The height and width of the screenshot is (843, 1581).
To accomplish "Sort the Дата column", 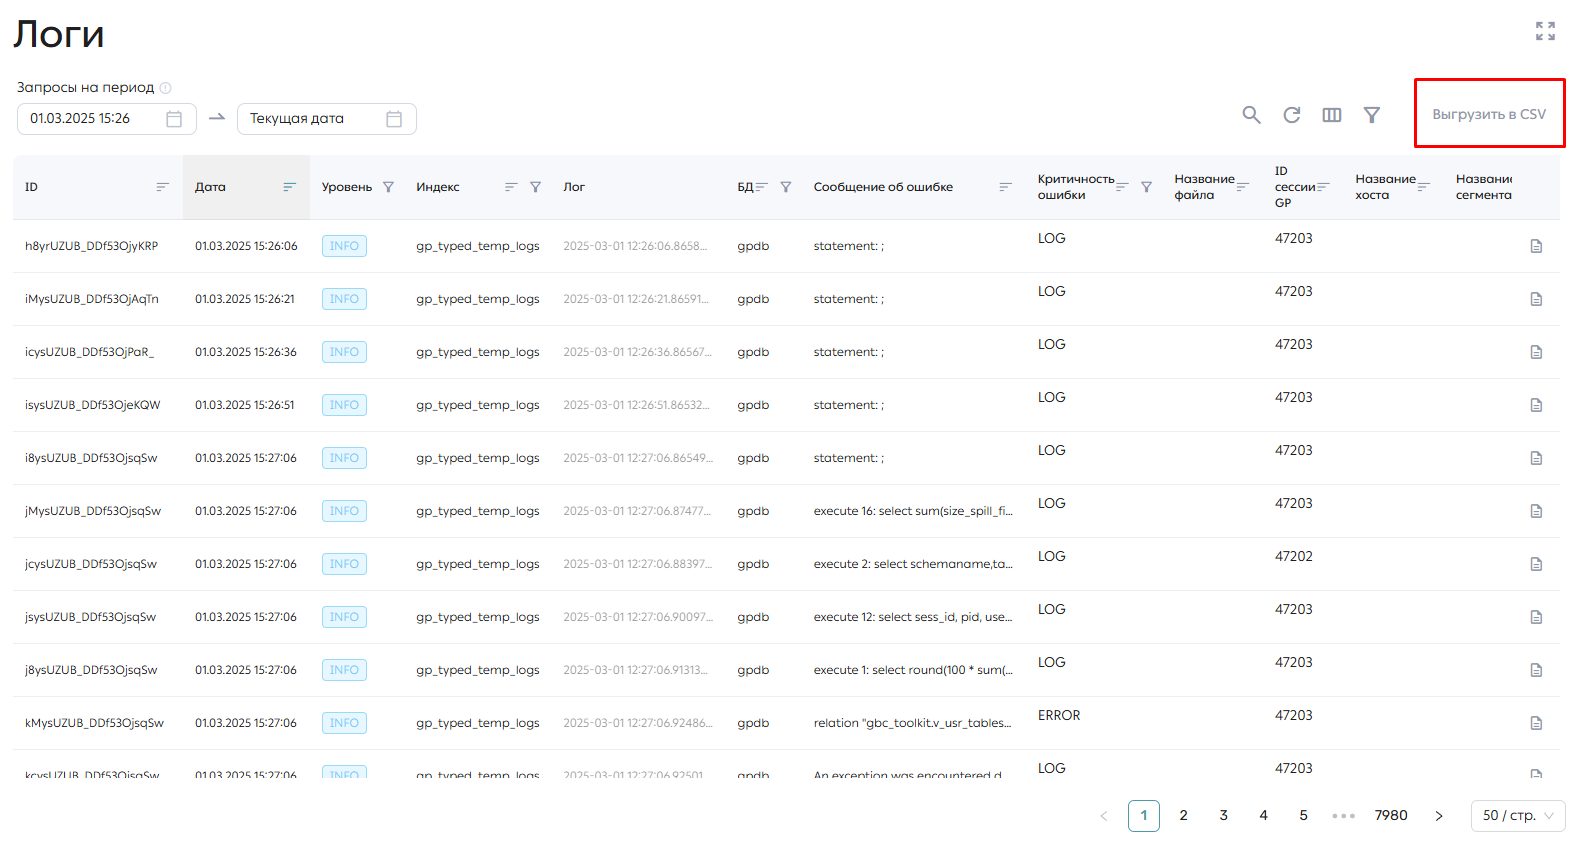I will [x=289, y=187].
